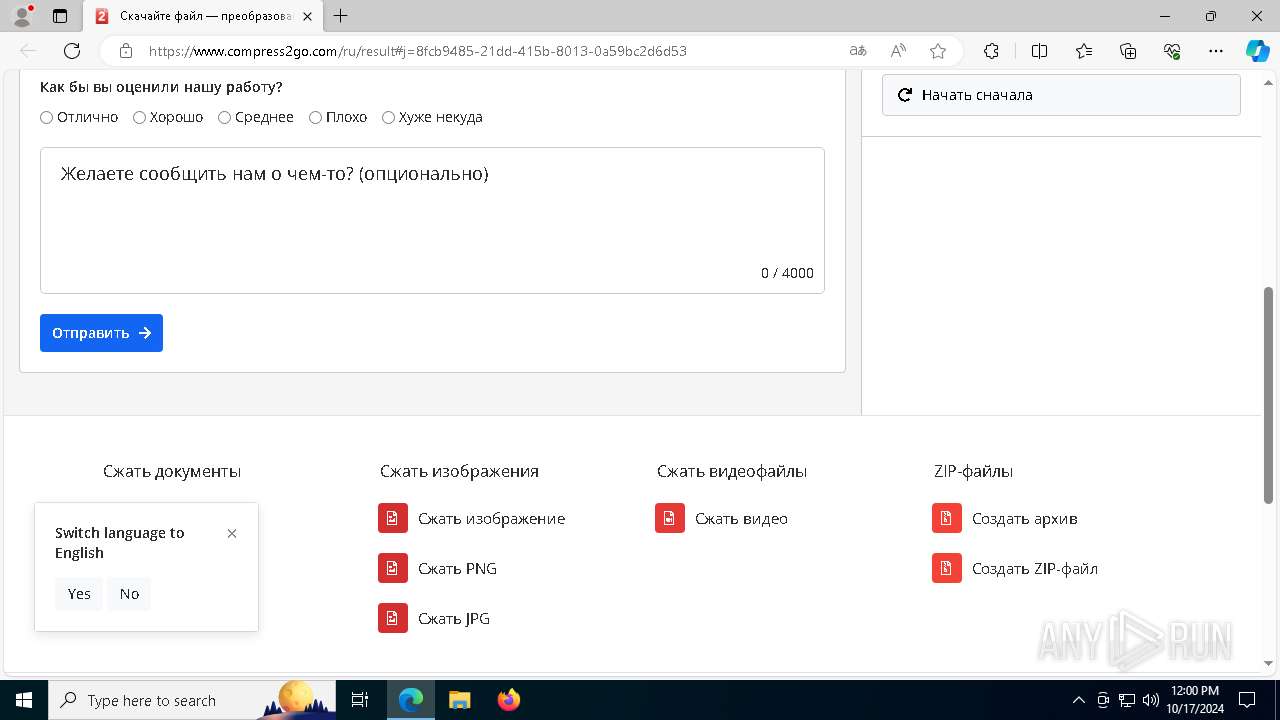The width and height of the screenshot is (1280, 720).
Task: Open the Сжать PNG link
Action: click(457, 569)
